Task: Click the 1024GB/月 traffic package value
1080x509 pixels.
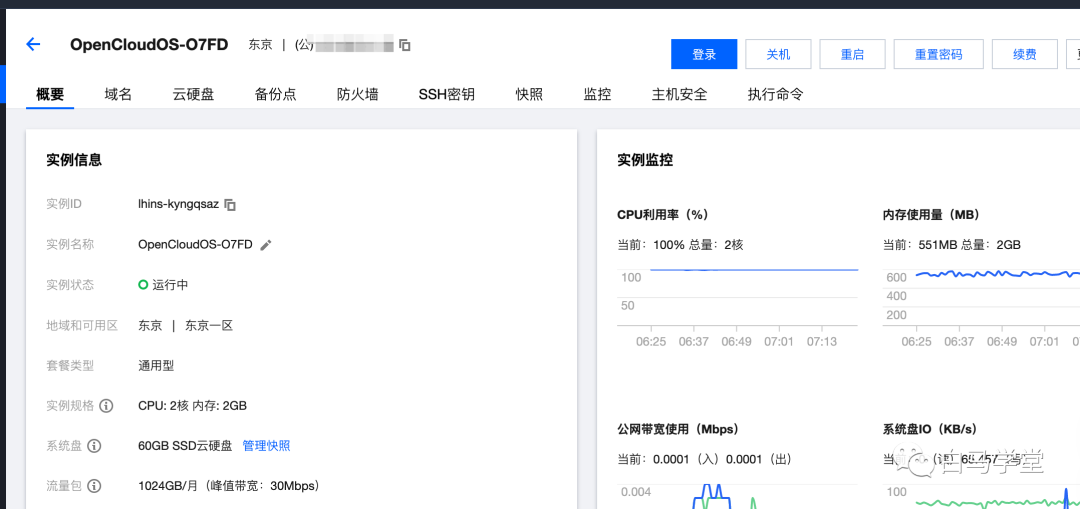Action: pos(229,486)
